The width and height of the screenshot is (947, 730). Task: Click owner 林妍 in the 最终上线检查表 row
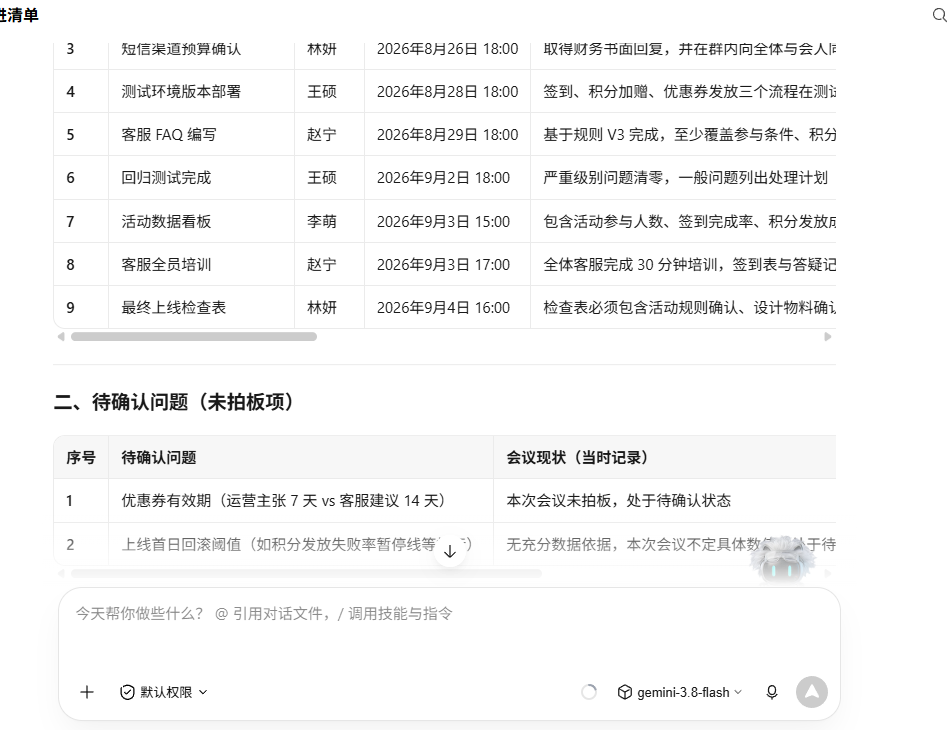(x=322, y=308)
